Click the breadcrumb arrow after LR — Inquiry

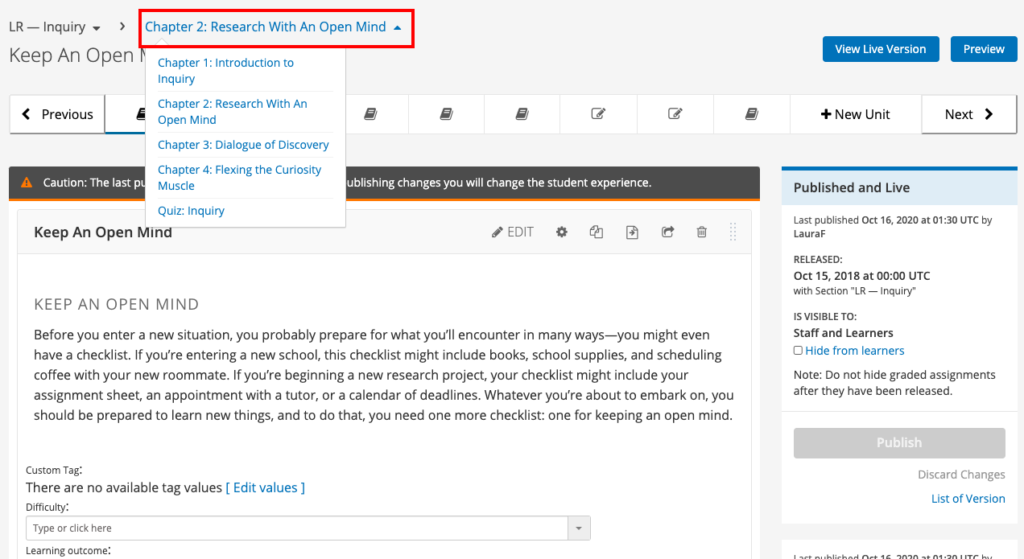coord(122,26)
